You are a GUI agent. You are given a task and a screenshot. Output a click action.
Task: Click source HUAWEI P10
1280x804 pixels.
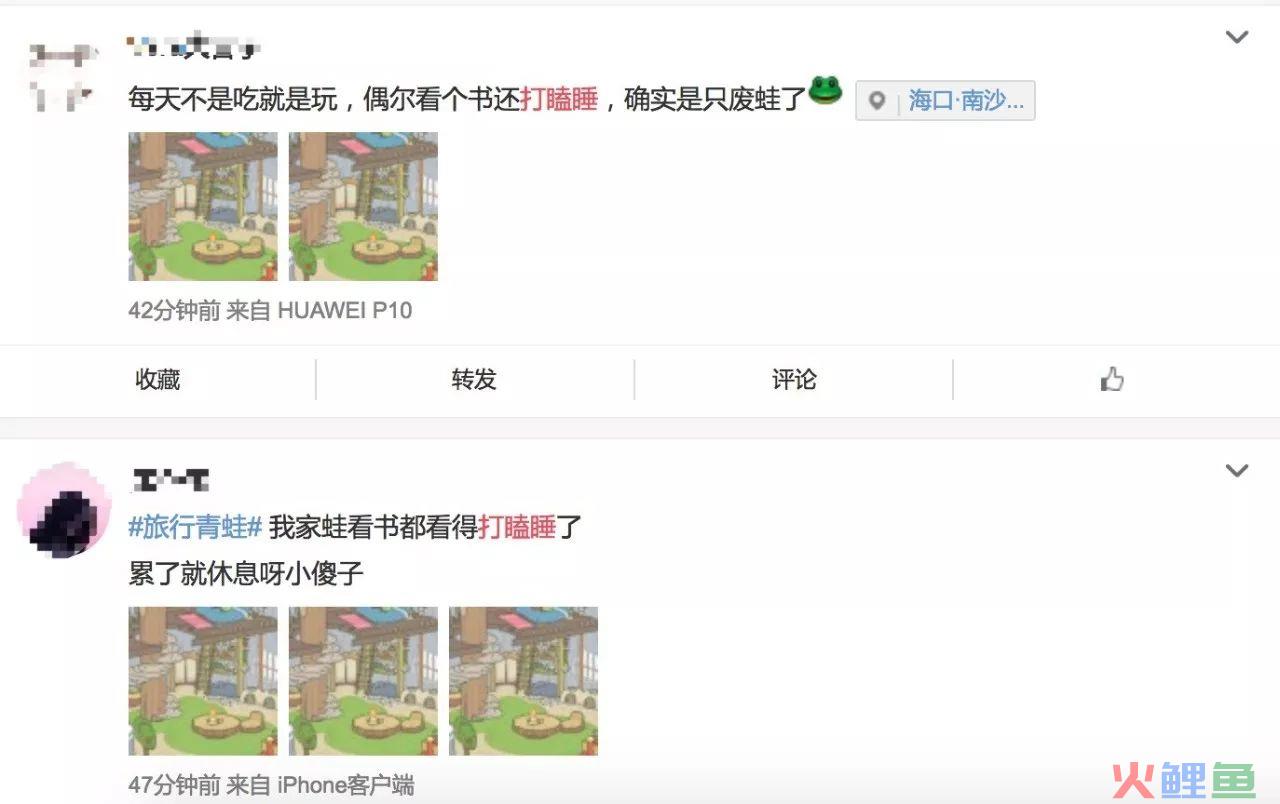click(x=345, y=311)
